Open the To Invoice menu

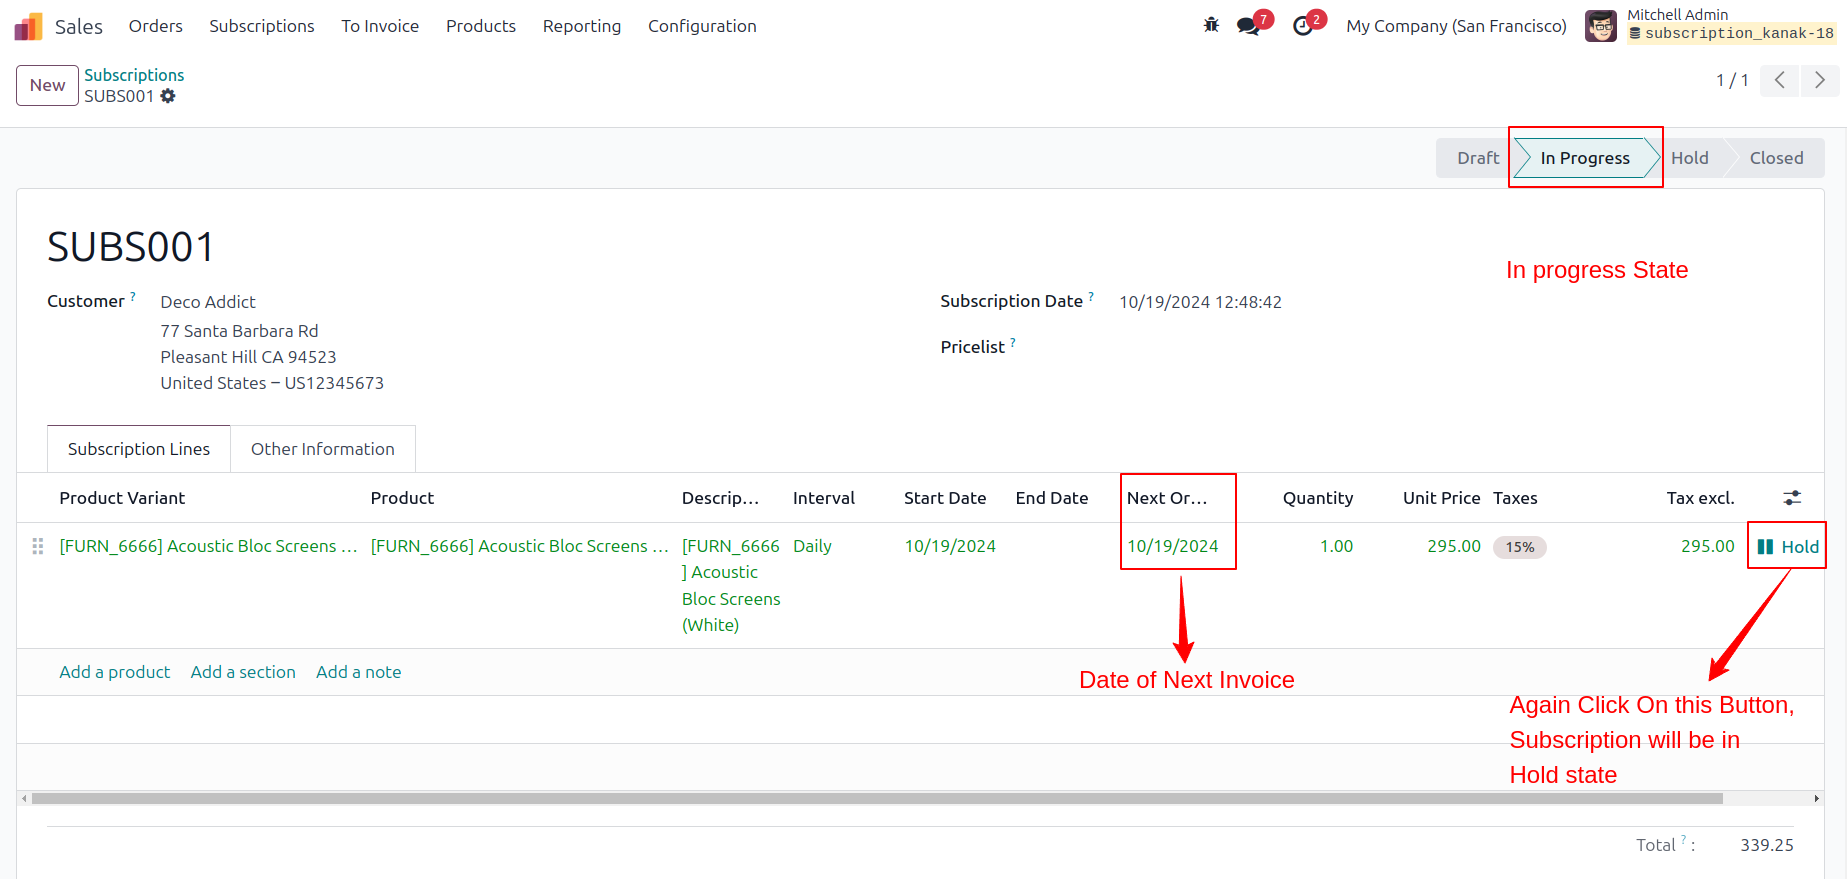tap(380, 26)
